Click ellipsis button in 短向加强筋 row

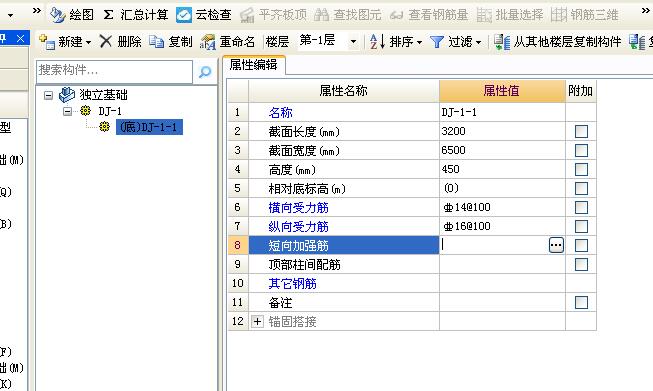click(x=556, y=245)
